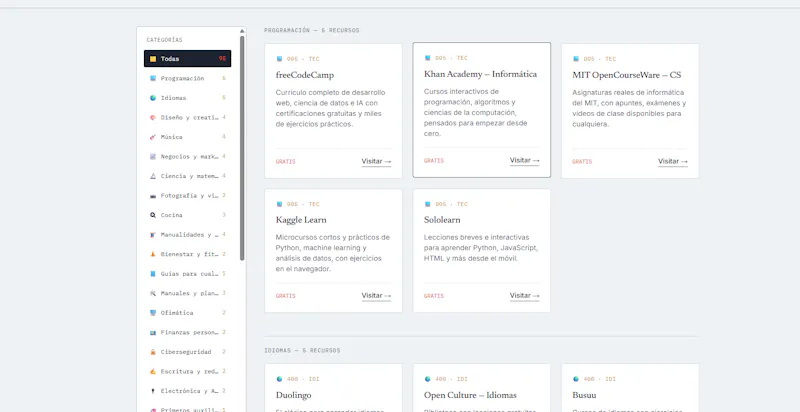Click the 400 · IDI code on the Duolingo card

point(303,379)
